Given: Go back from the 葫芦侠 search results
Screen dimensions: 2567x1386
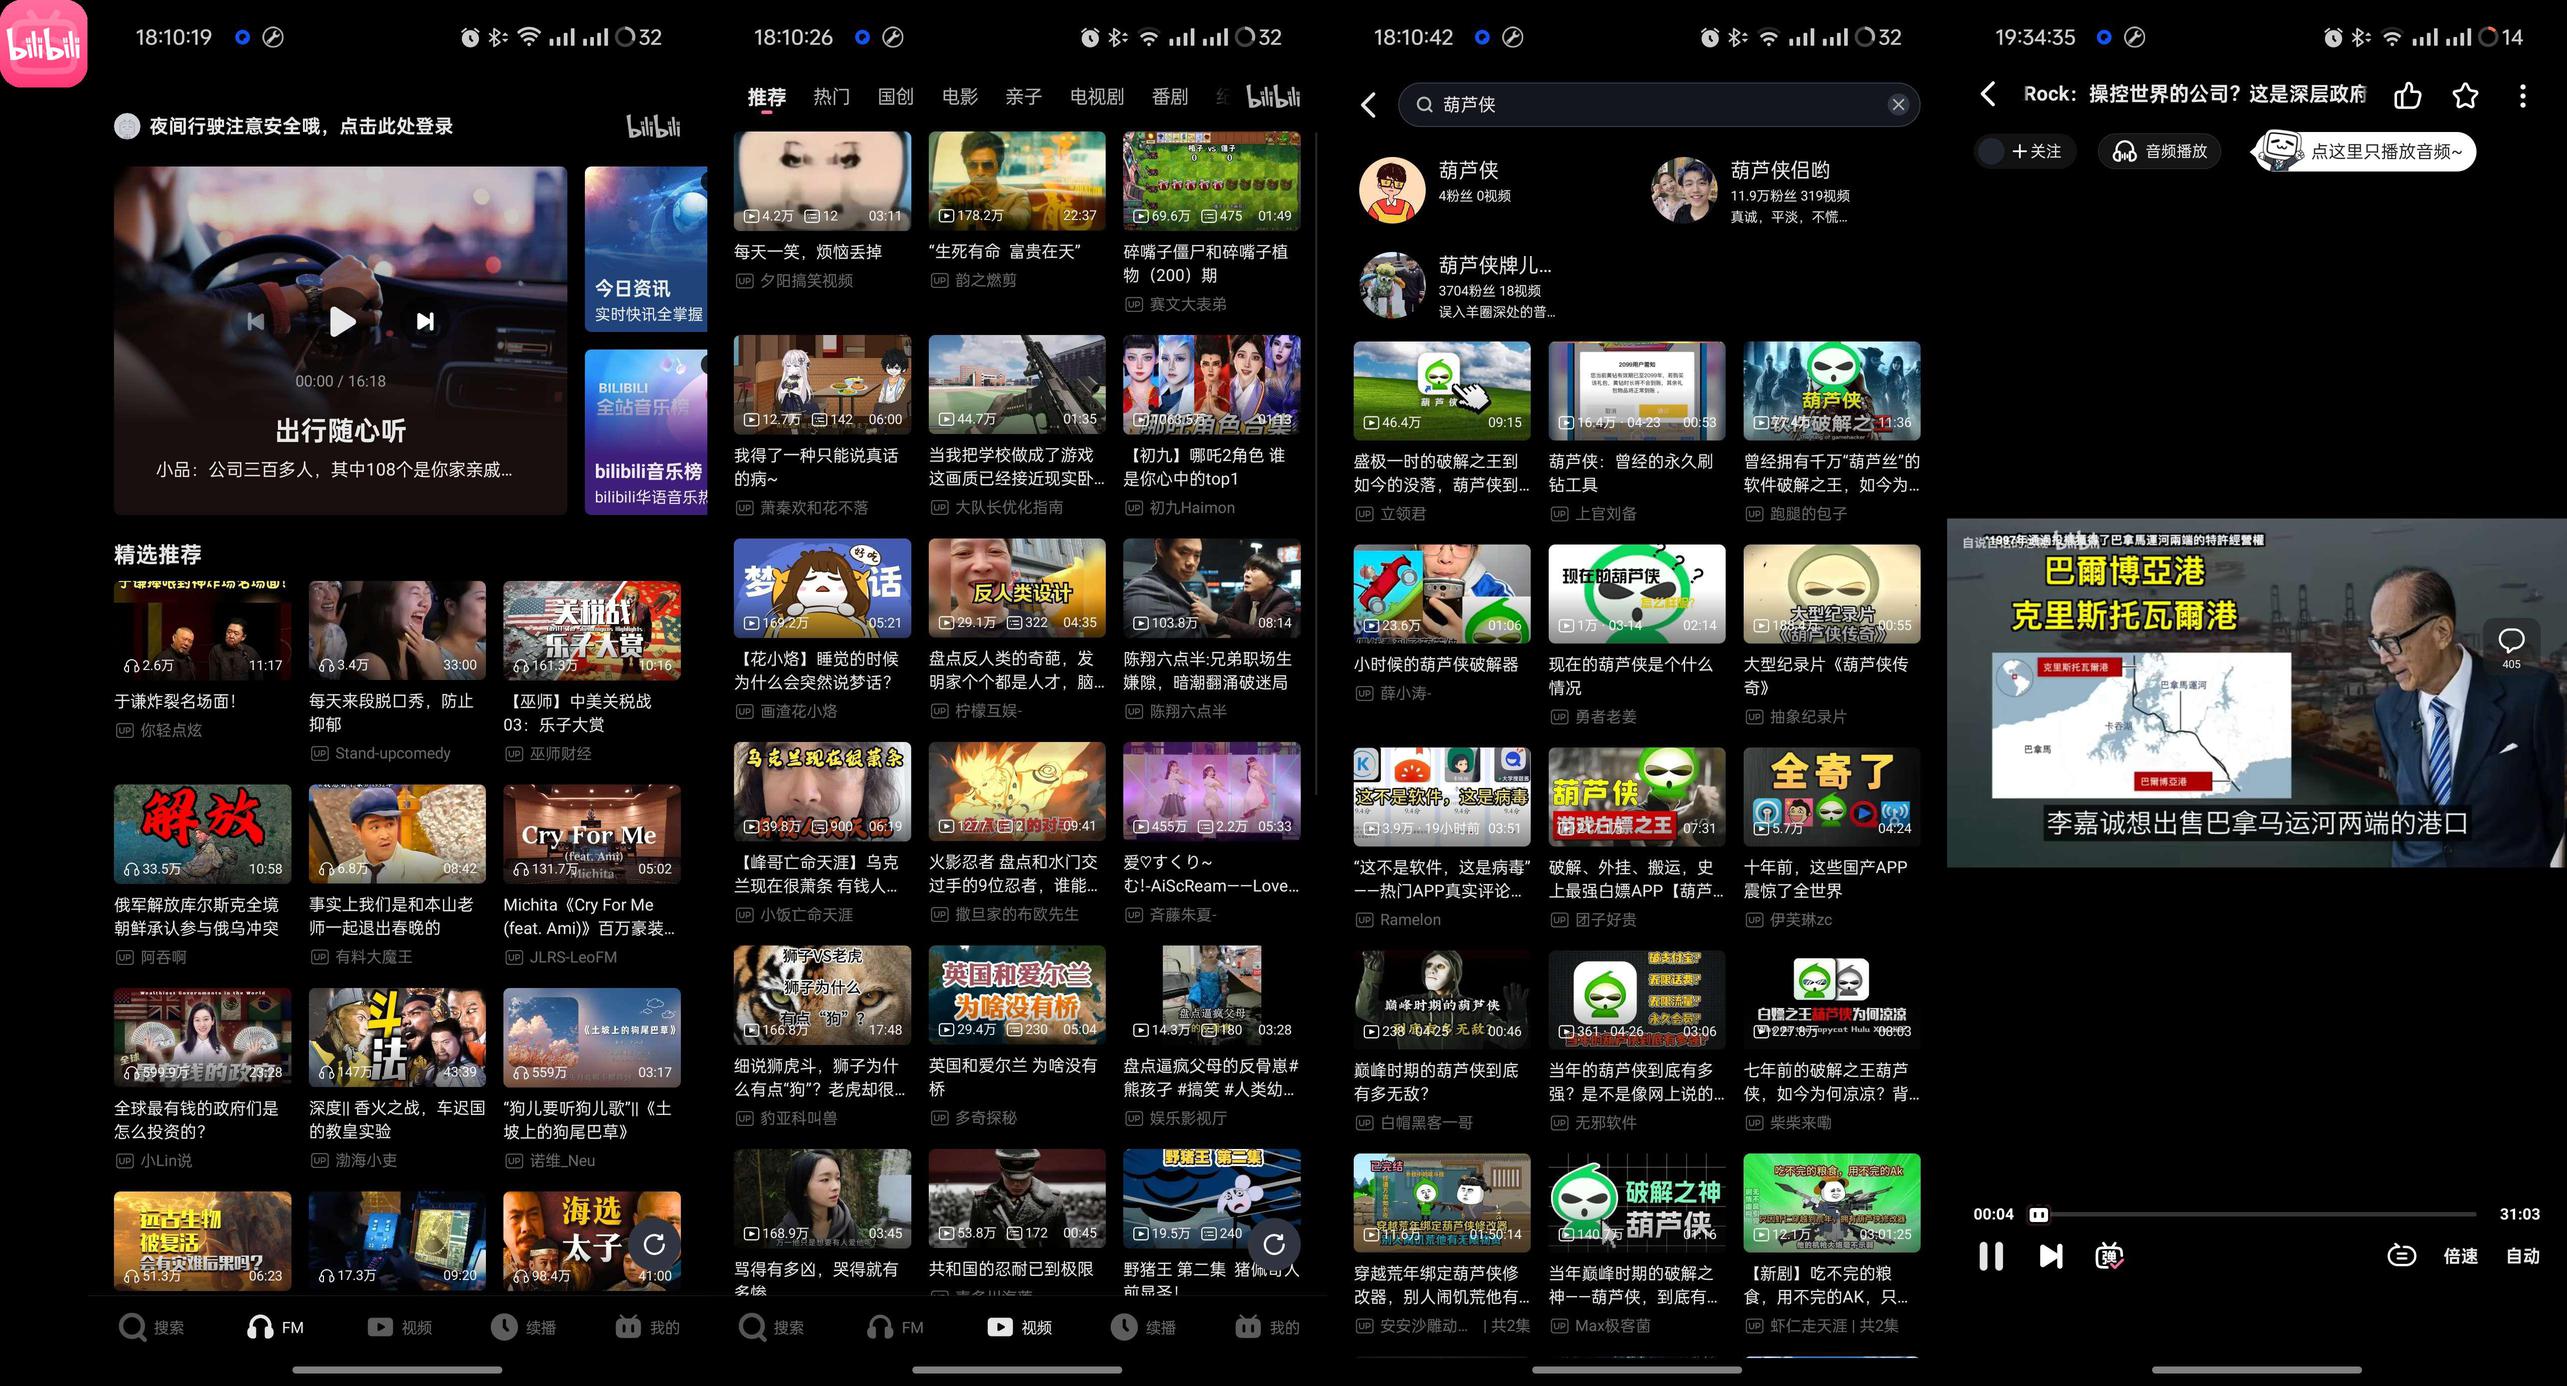Looking at the screenshot, I should click(1368, 104).
